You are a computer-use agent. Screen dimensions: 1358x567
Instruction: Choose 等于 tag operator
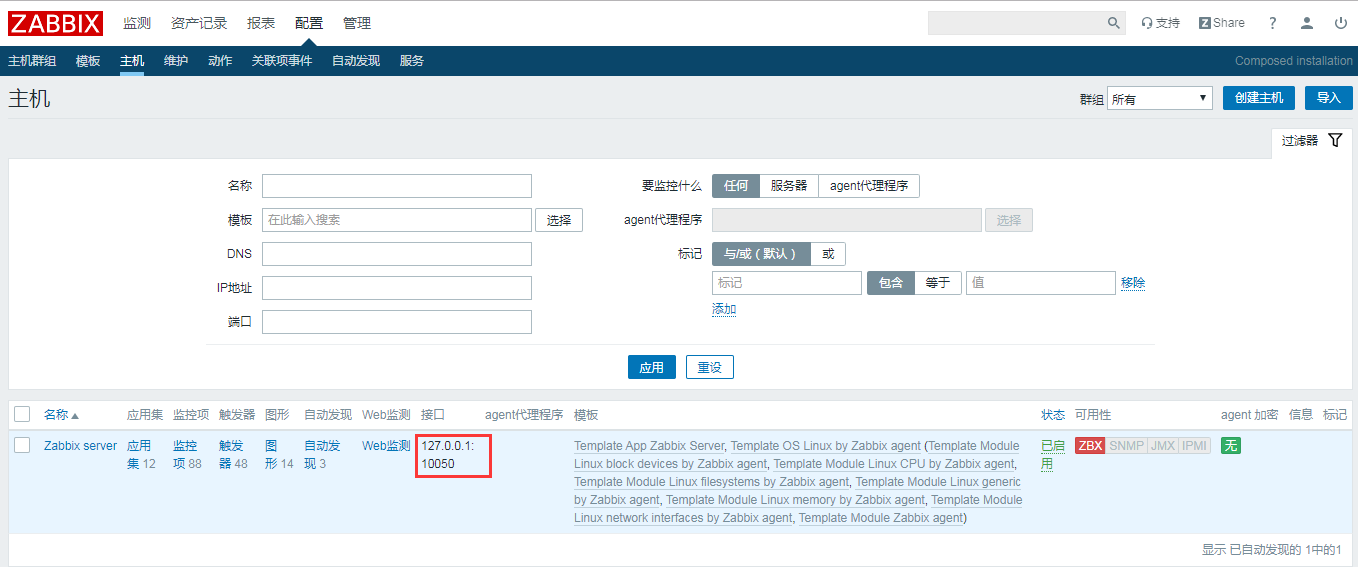[938, 283]
